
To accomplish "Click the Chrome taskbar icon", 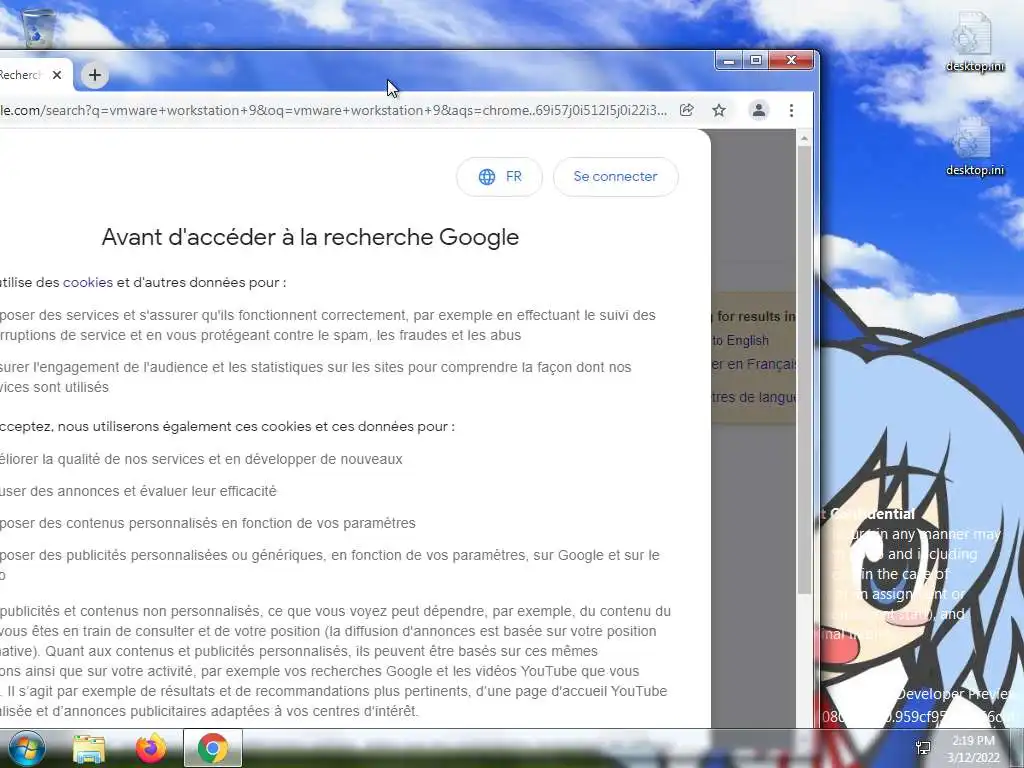I will click(213, 749).
